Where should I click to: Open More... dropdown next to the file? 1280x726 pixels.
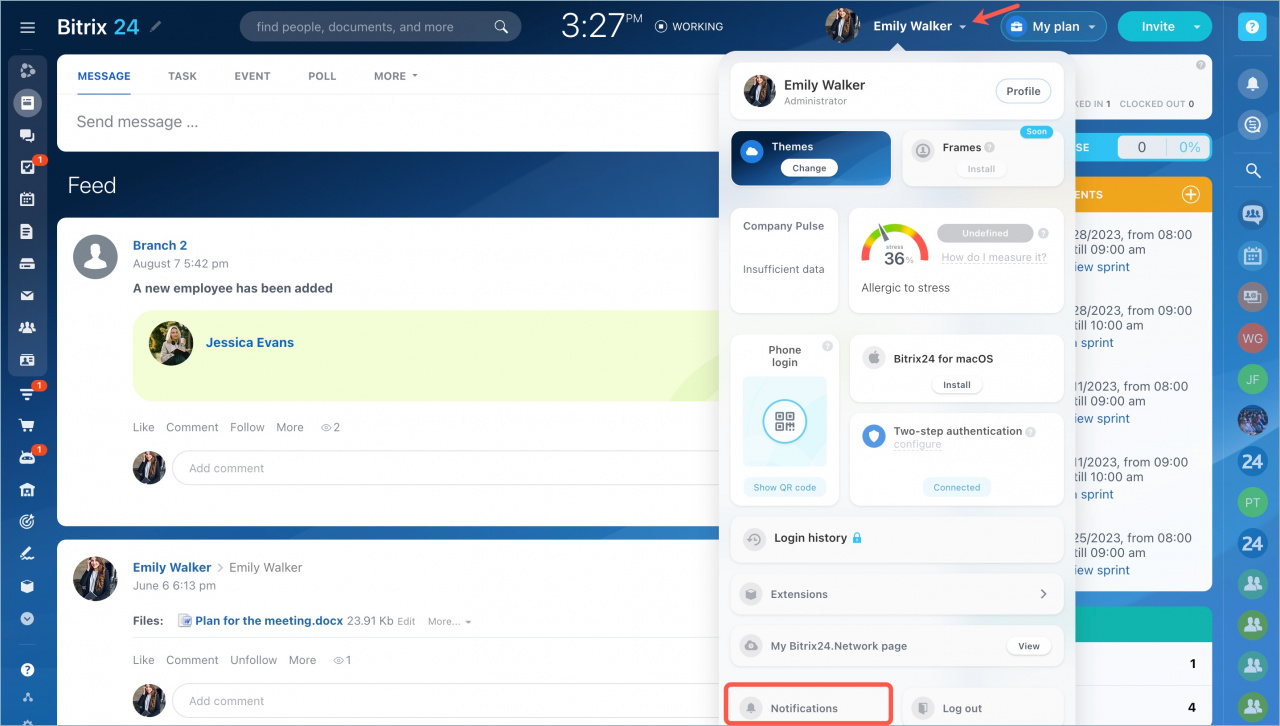[x=449, y=621]
